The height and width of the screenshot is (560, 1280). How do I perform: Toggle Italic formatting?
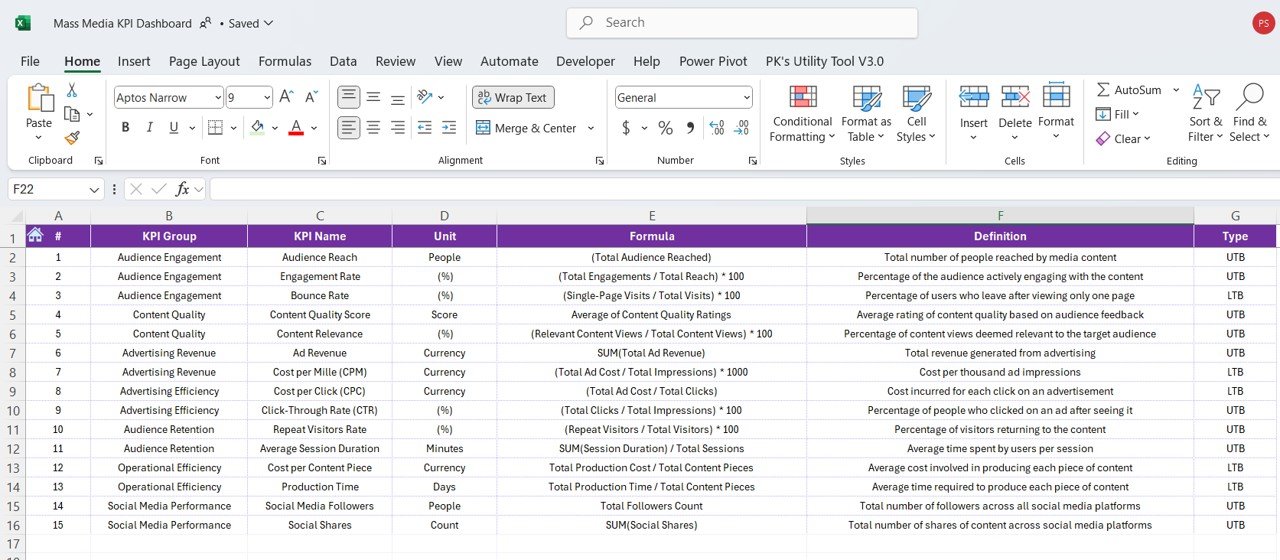tap(150, 128)
